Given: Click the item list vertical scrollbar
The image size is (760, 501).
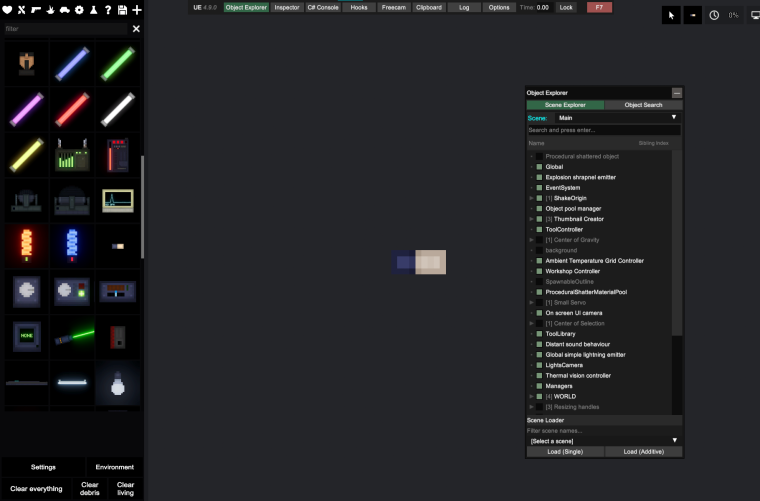Looking at the screenshot, I should [142, 207].
